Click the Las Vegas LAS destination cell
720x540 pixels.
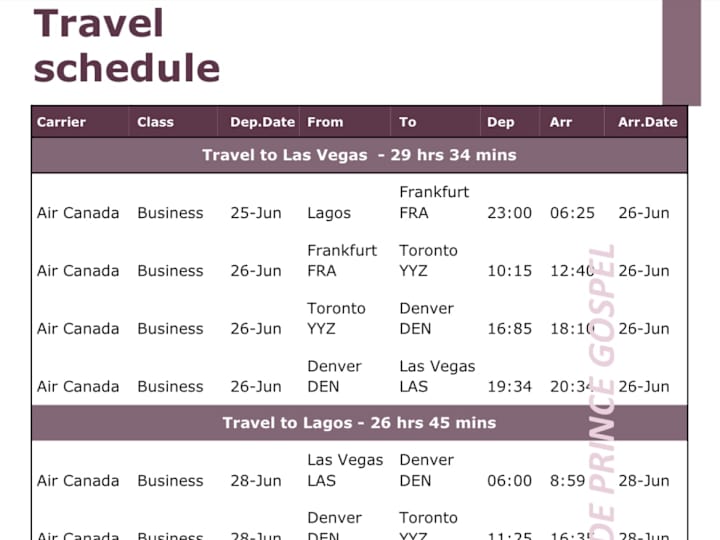437,376
